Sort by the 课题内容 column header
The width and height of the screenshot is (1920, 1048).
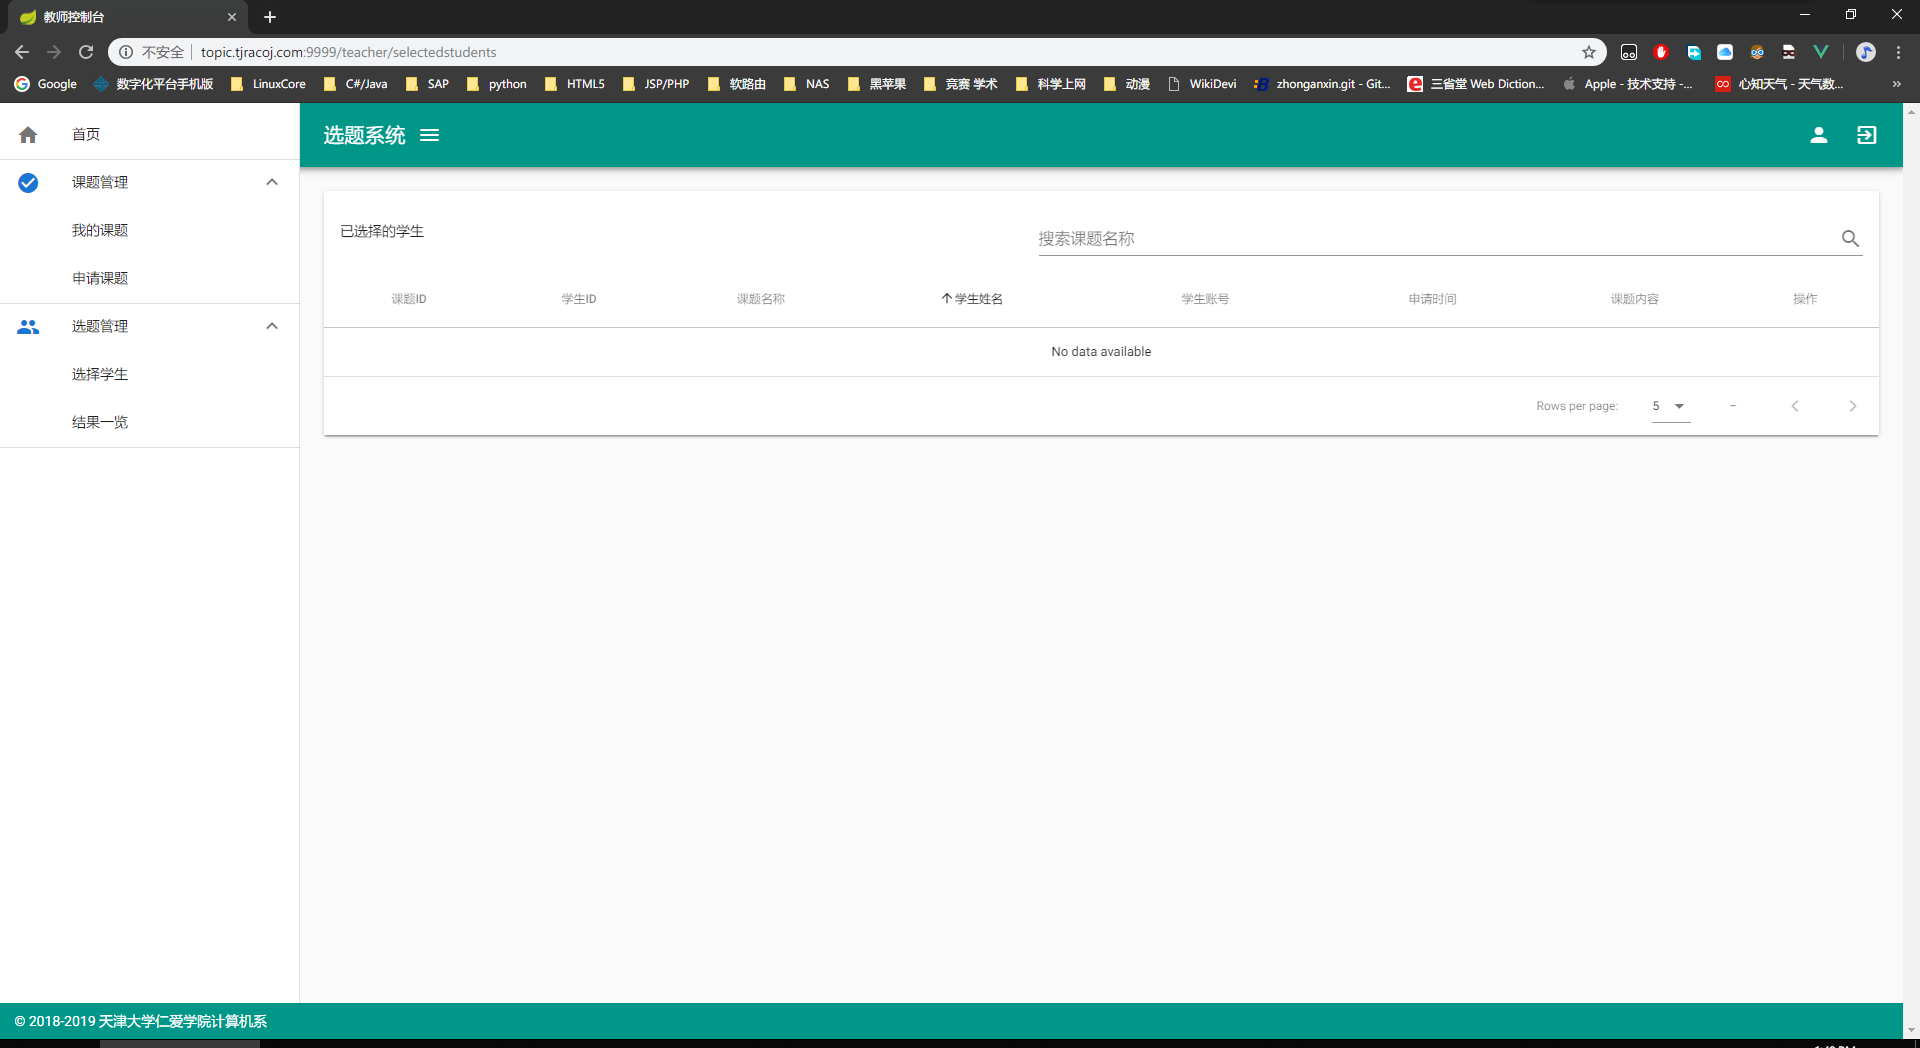pyautogui.click(x=1635, y=299)
